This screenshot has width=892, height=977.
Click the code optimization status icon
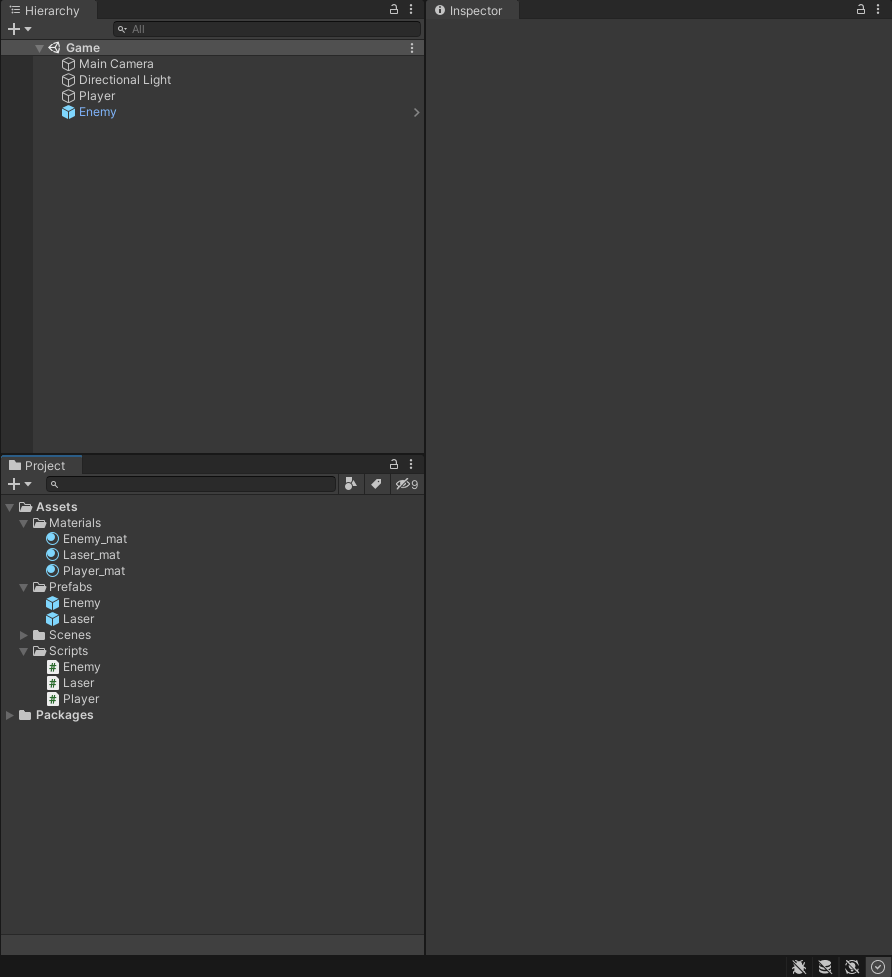[x=851, y=967]
